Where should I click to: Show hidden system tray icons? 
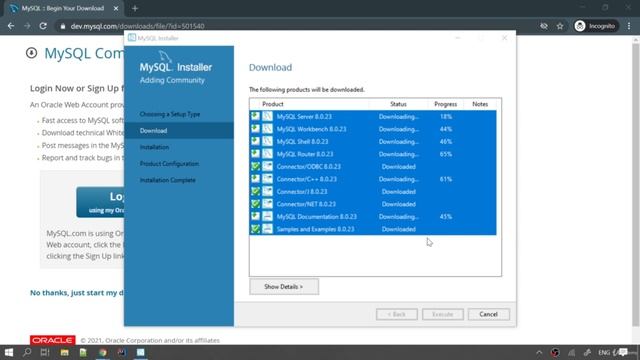[x=539, y=353]
